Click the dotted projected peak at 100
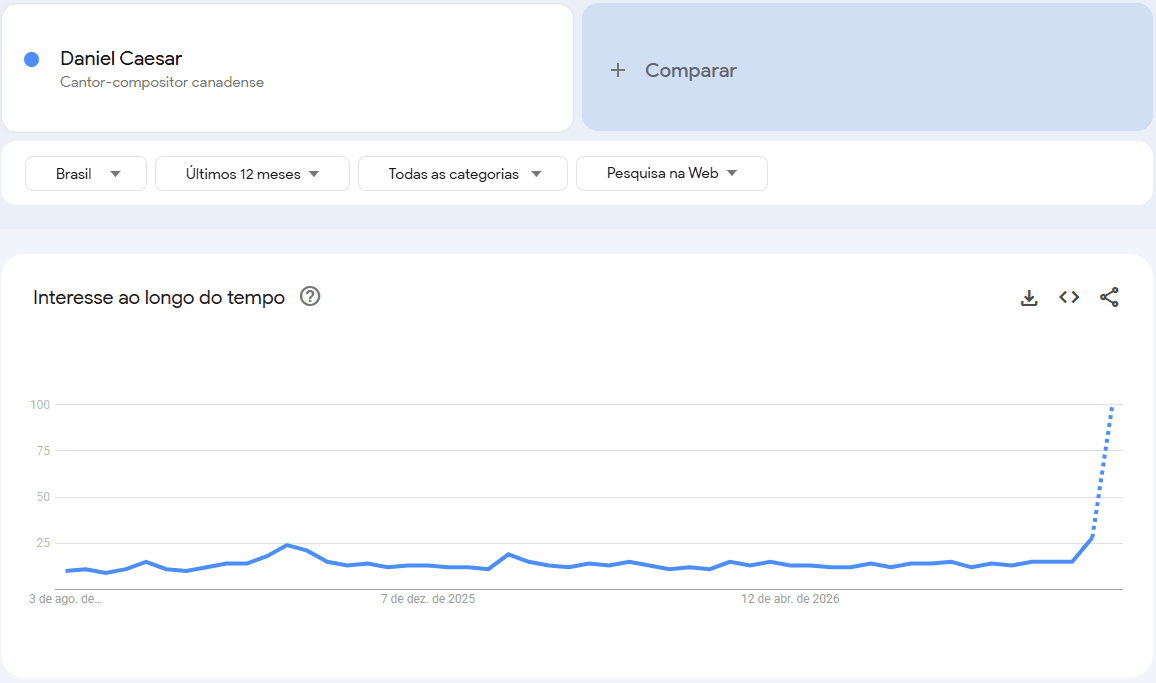This screenshot has height=683, width=1156. pos(1112,408)
